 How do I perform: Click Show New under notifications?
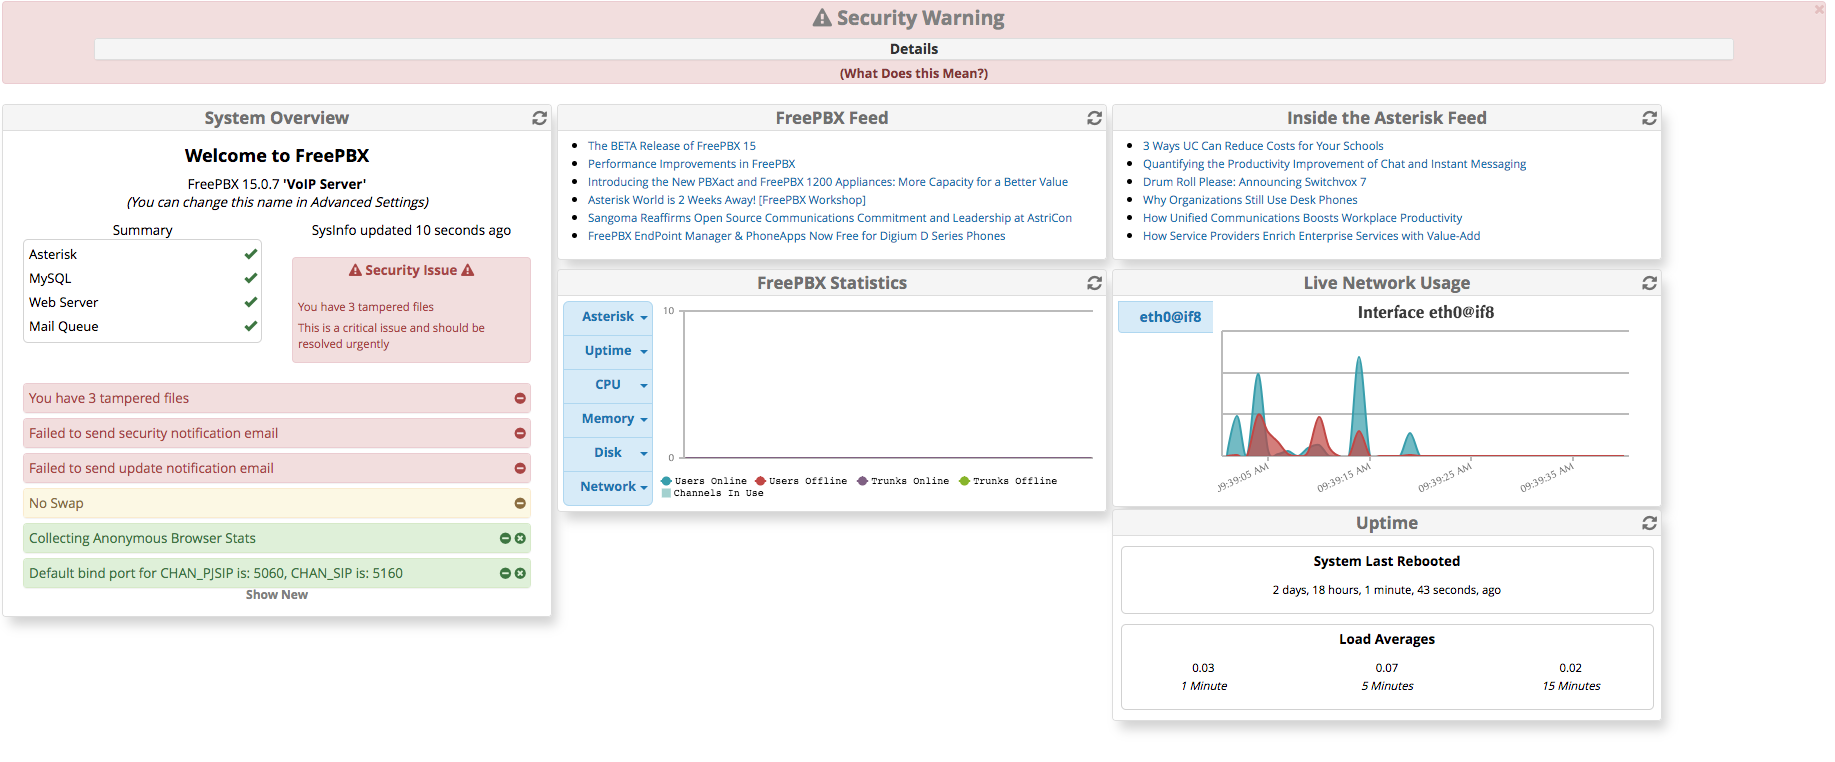click(x=277, y=595)
